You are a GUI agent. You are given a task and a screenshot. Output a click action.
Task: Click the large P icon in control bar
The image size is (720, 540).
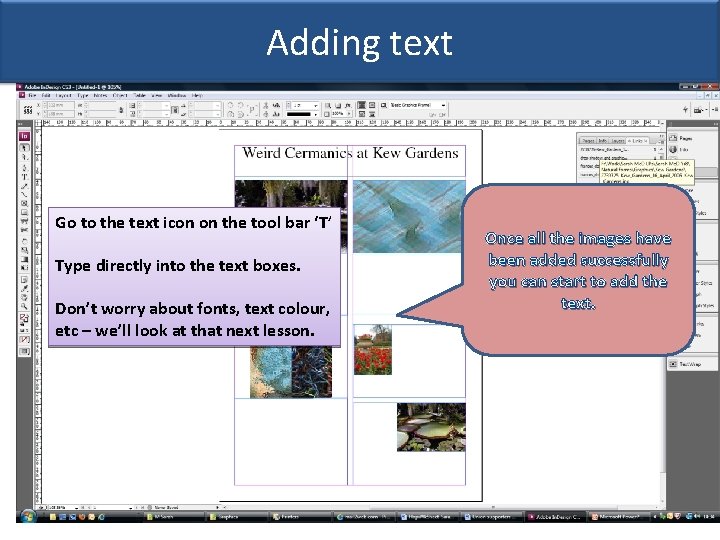[252, 110]
